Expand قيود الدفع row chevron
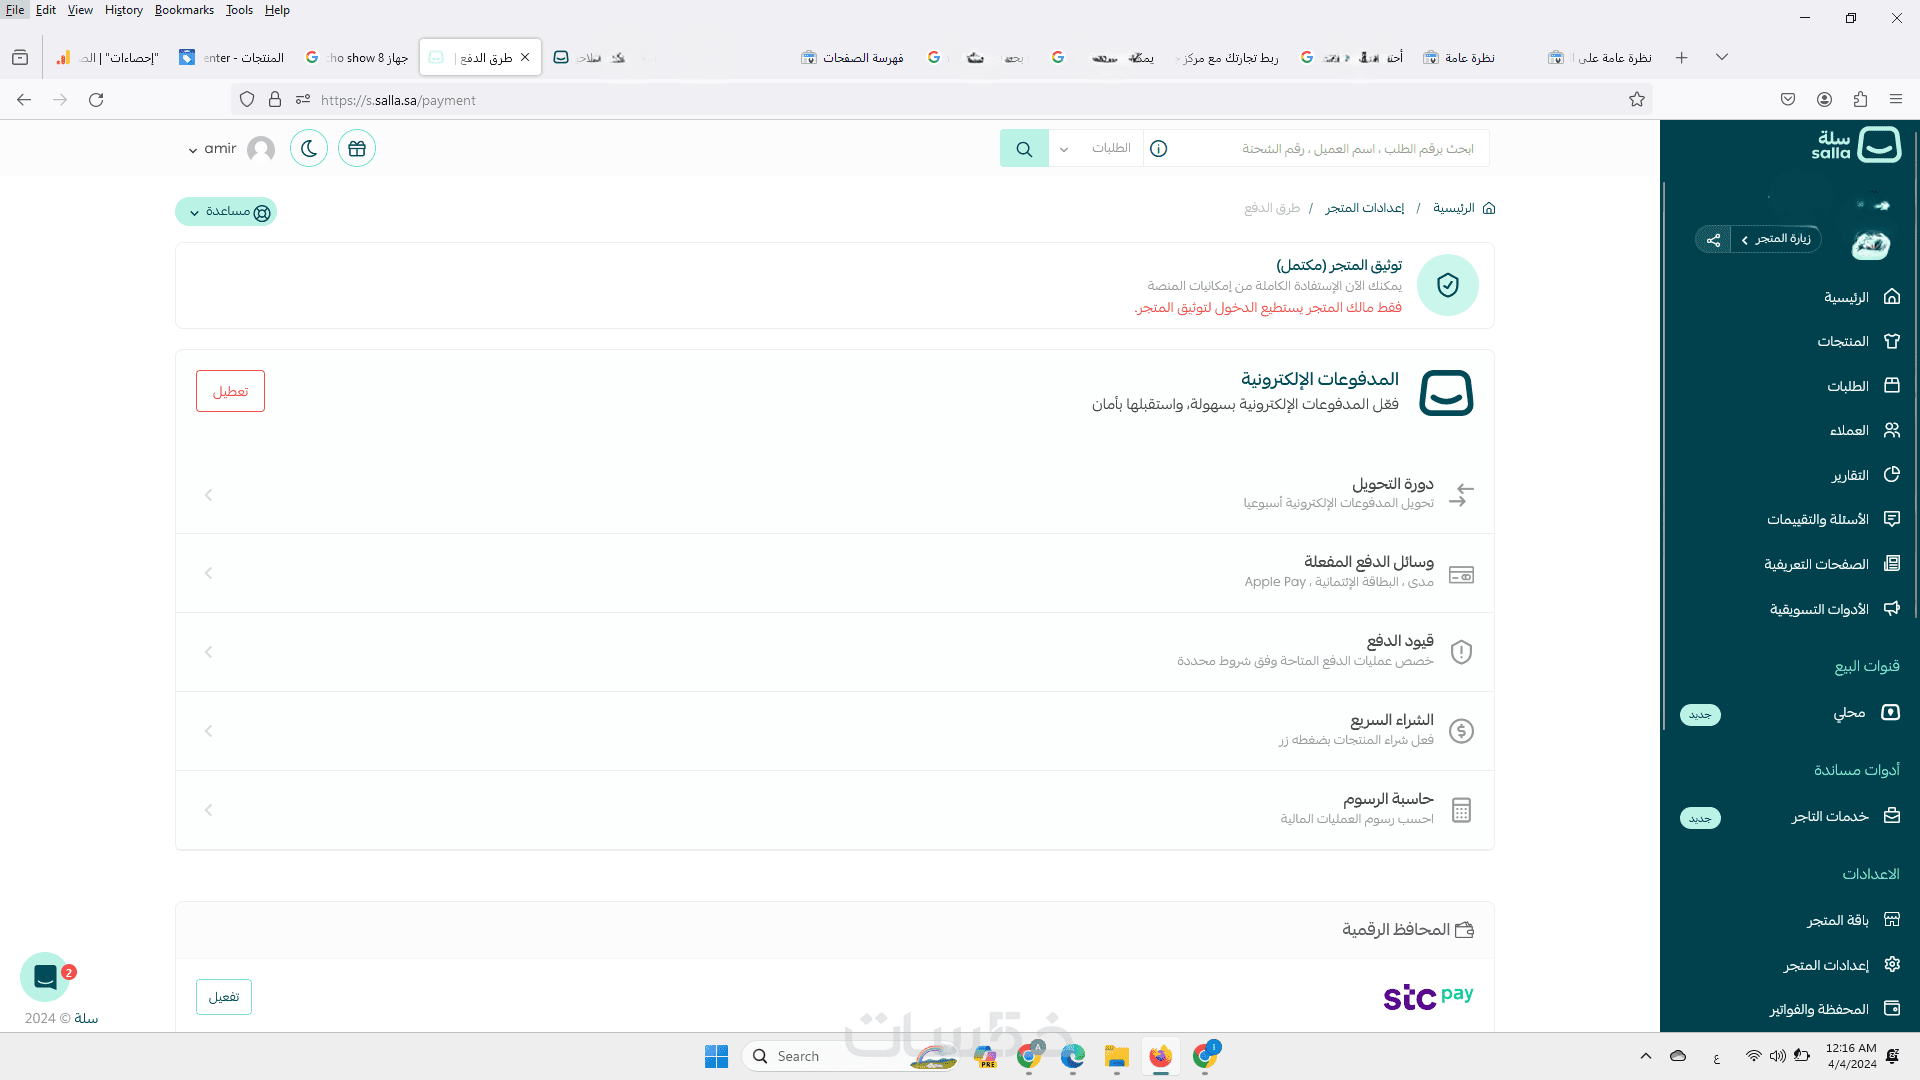Image resolution: width=1920 pixels, height=1080 pixels. (208, 652)
